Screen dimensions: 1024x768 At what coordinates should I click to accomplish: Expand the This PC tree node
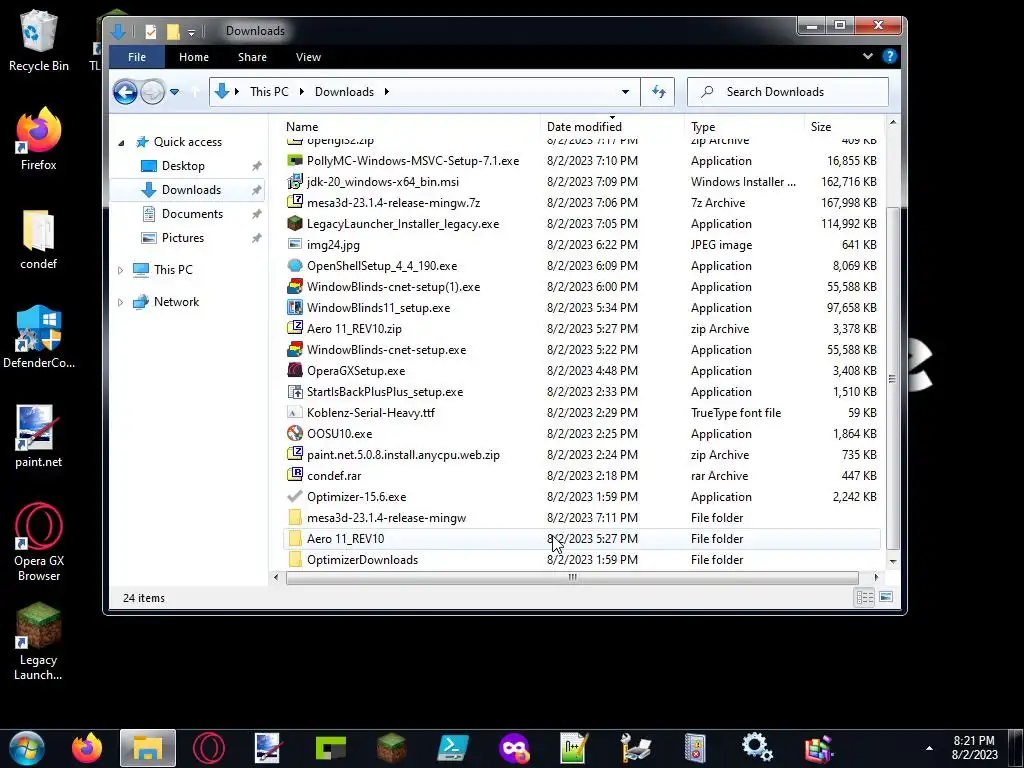point(120,270)
